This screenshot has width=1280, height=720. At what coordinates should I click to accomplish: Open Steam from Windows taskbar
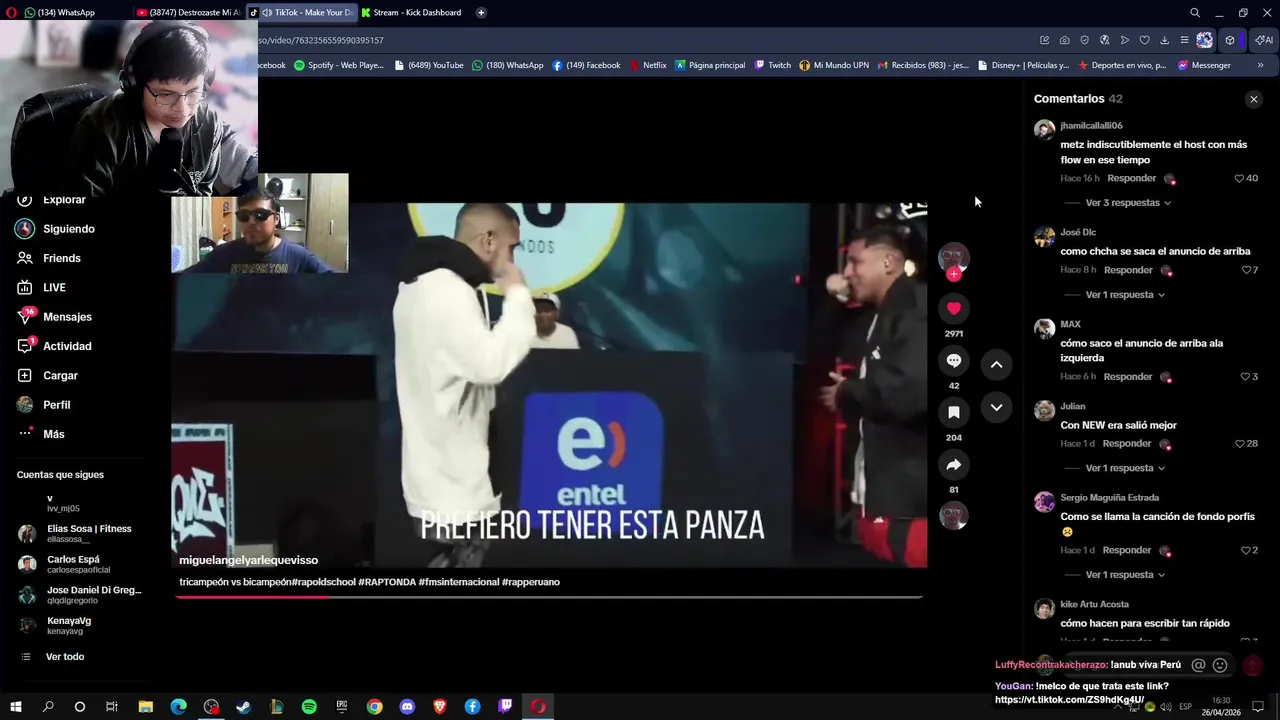coord(243,707)
